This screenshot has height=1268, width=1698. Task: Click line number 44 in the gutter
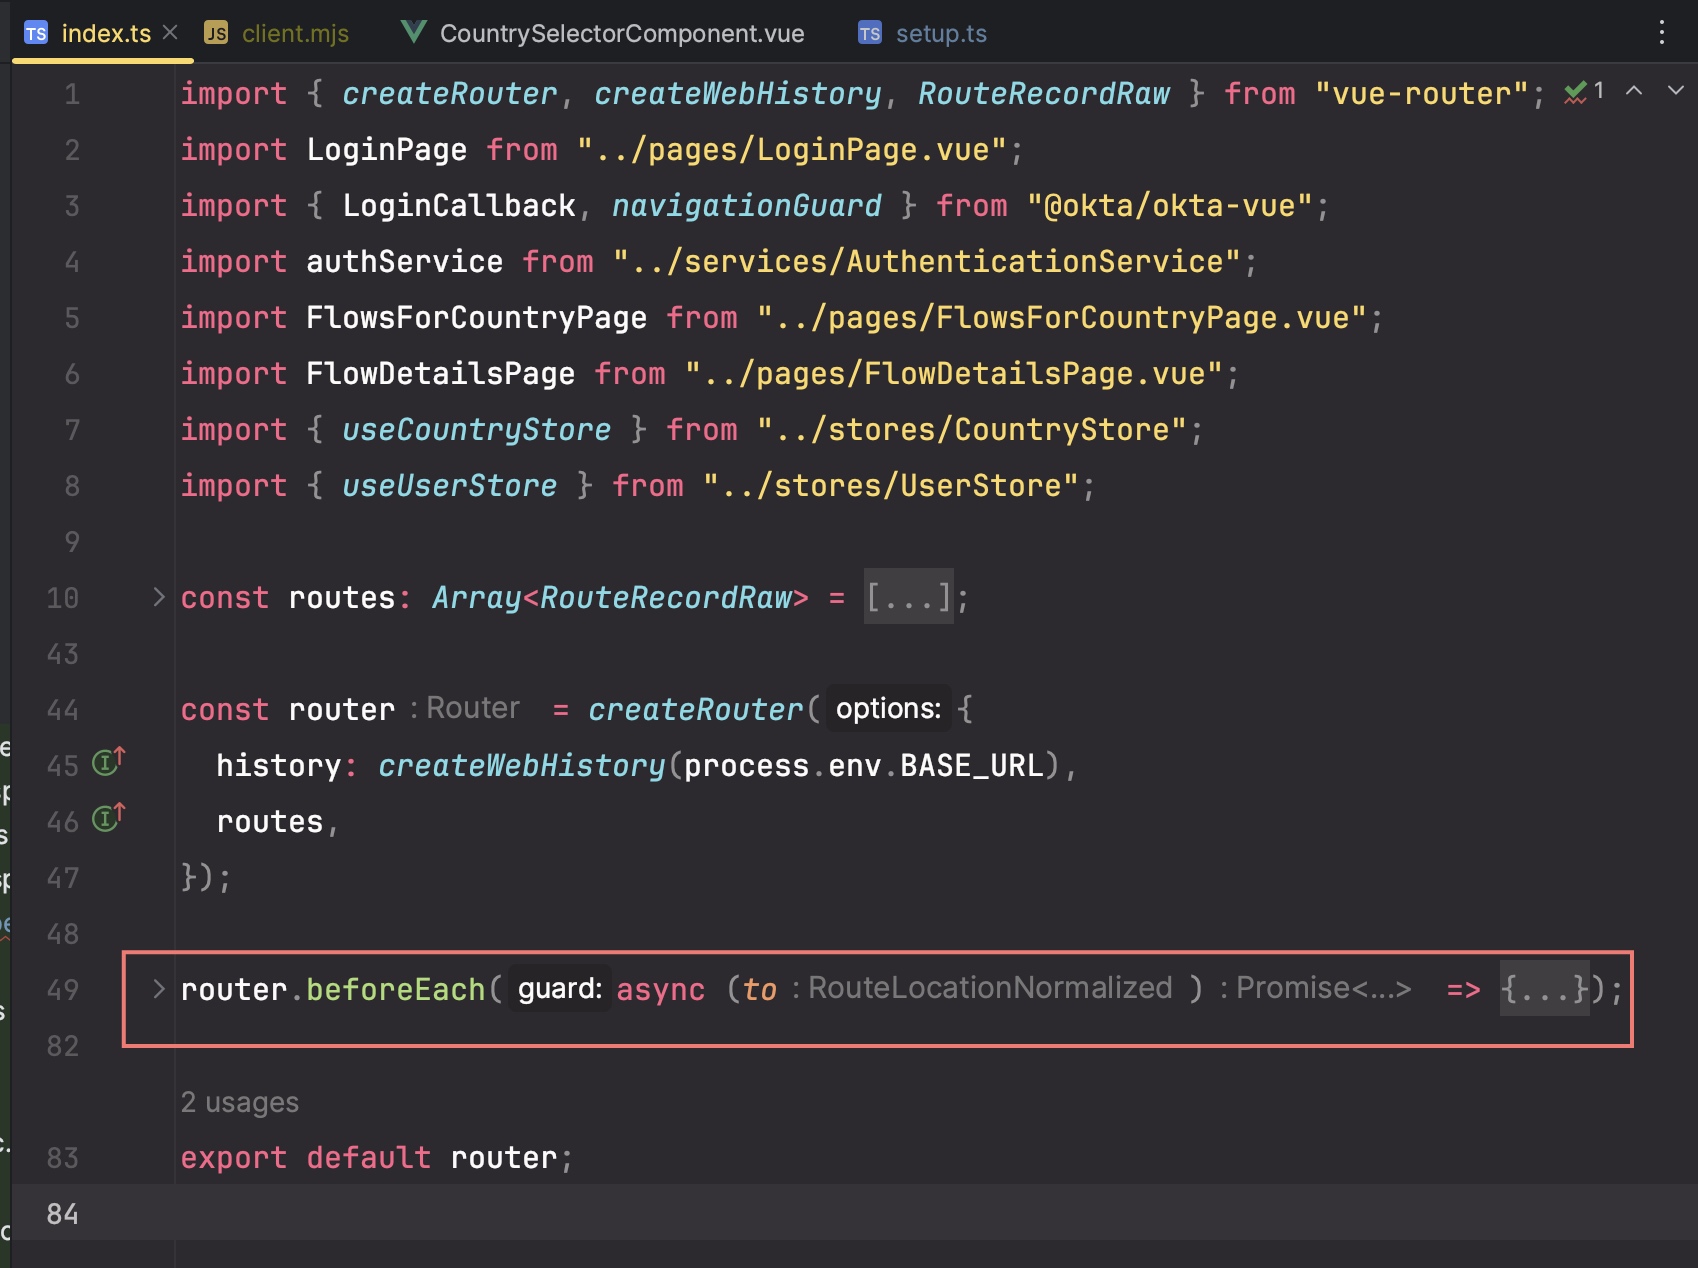(62, 709)
